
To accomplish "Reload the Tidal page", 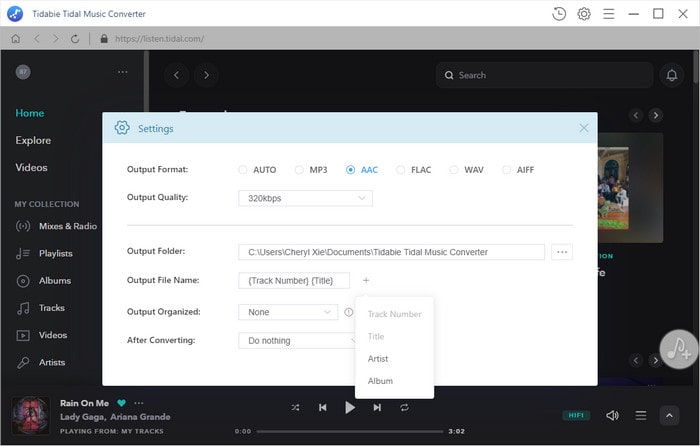I will (x=75, y=39).
